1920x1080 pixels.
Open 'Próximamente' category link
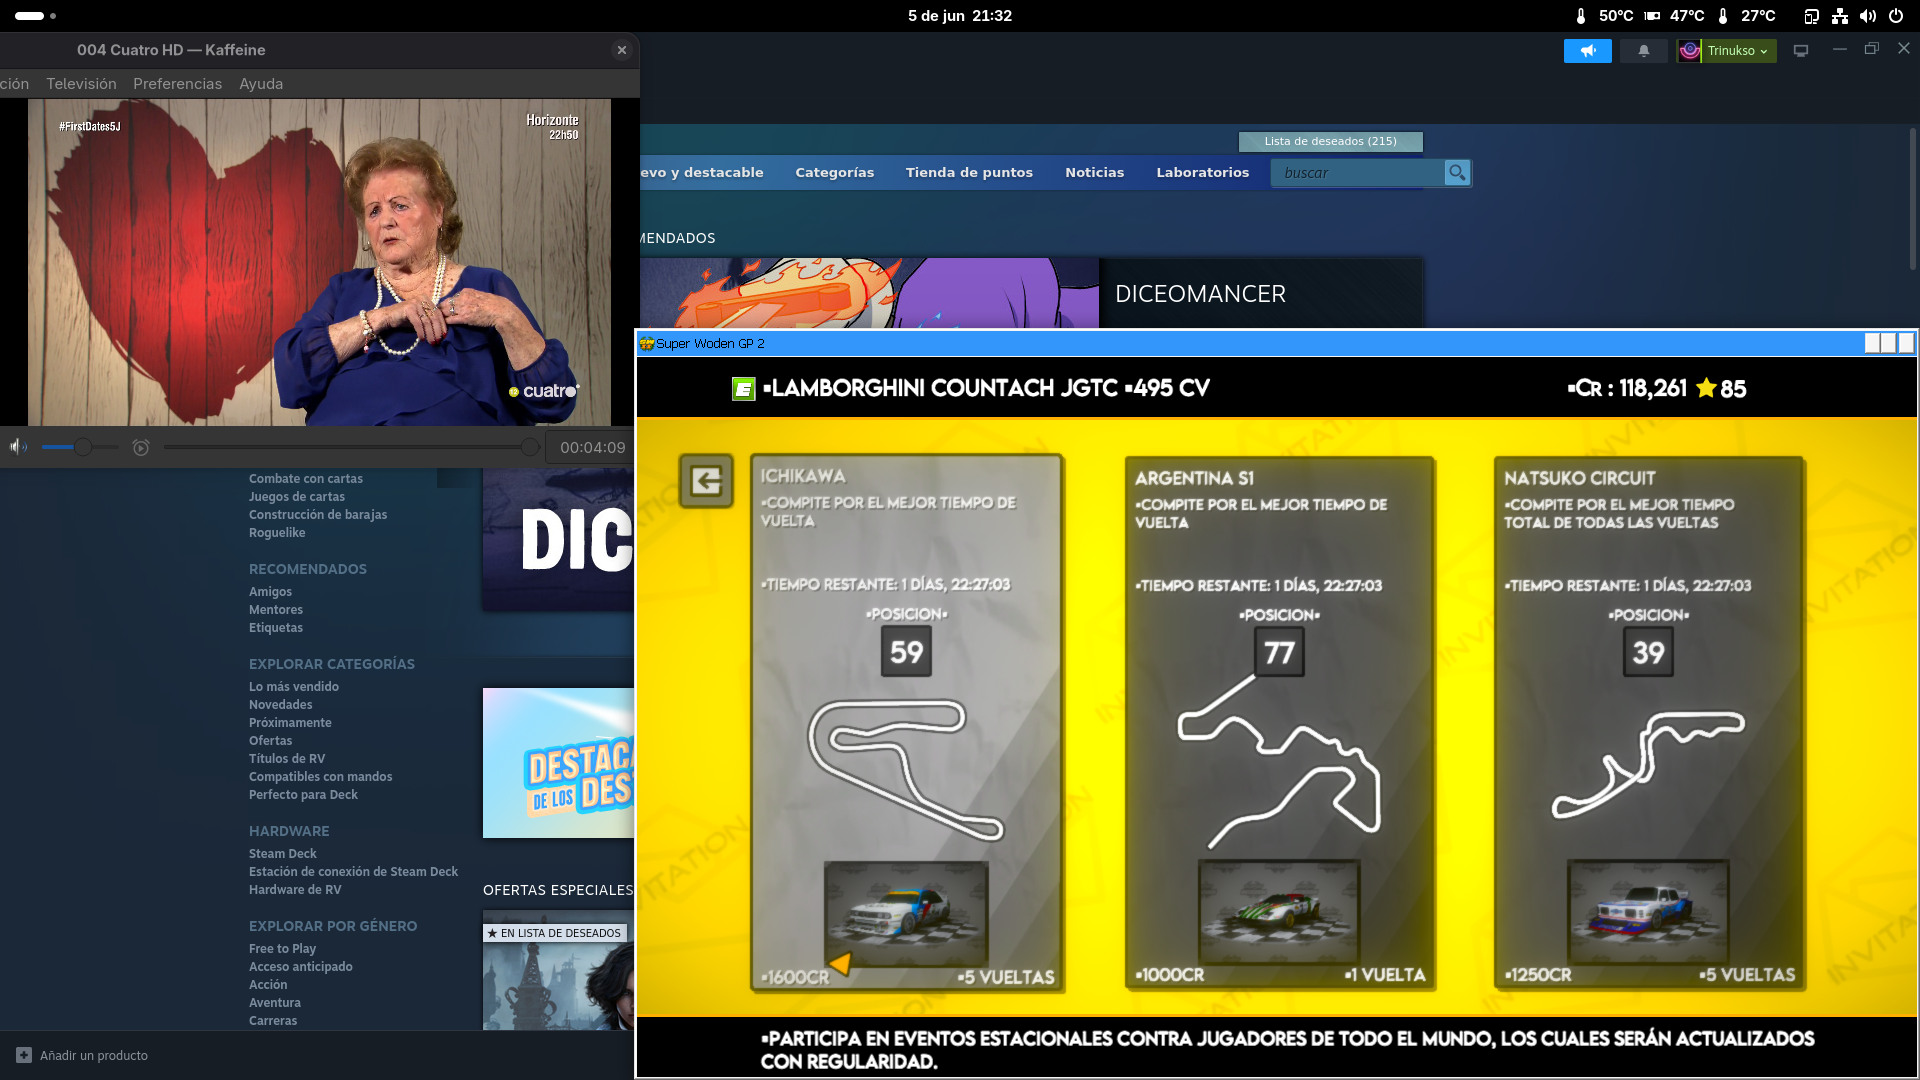(x=290, y=723)
